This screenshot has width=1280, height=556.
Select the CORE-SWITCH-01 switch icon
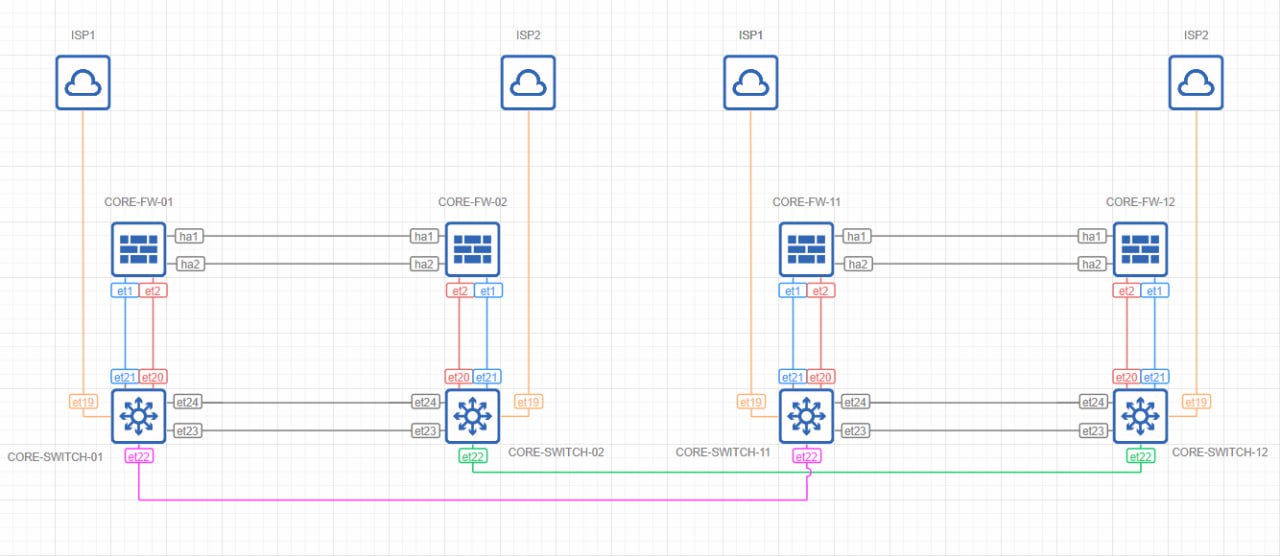(139, 416)
